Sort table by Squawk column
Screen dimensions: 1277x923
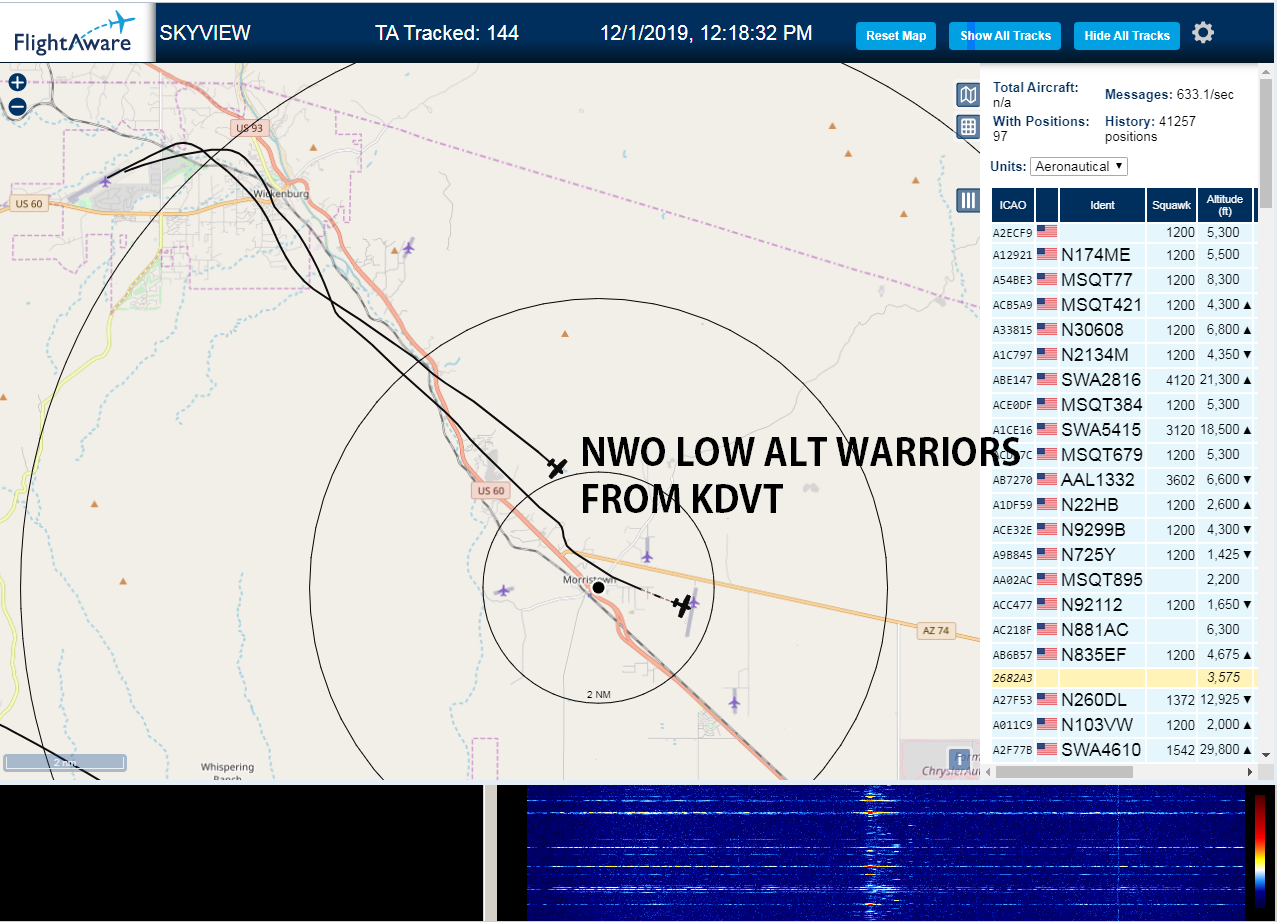tap(1171, 205)
